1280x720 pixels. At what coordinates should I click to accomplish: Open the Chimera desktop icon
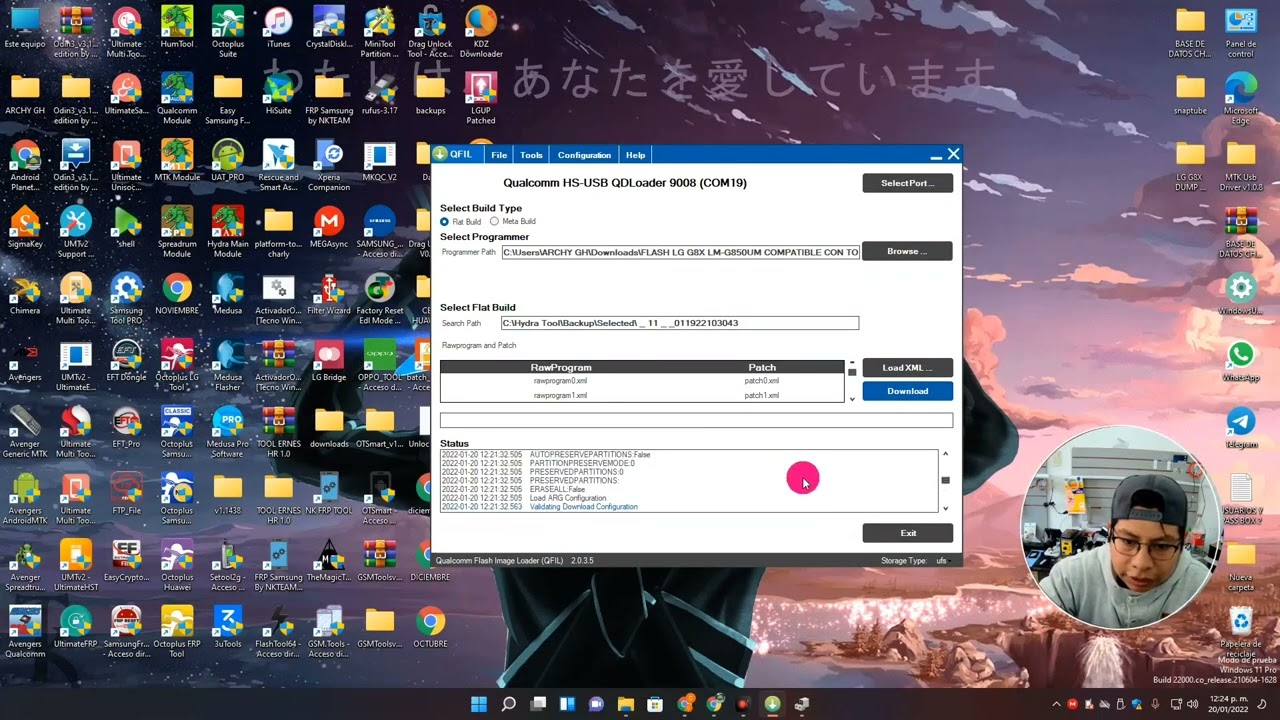tap(25, 294)
